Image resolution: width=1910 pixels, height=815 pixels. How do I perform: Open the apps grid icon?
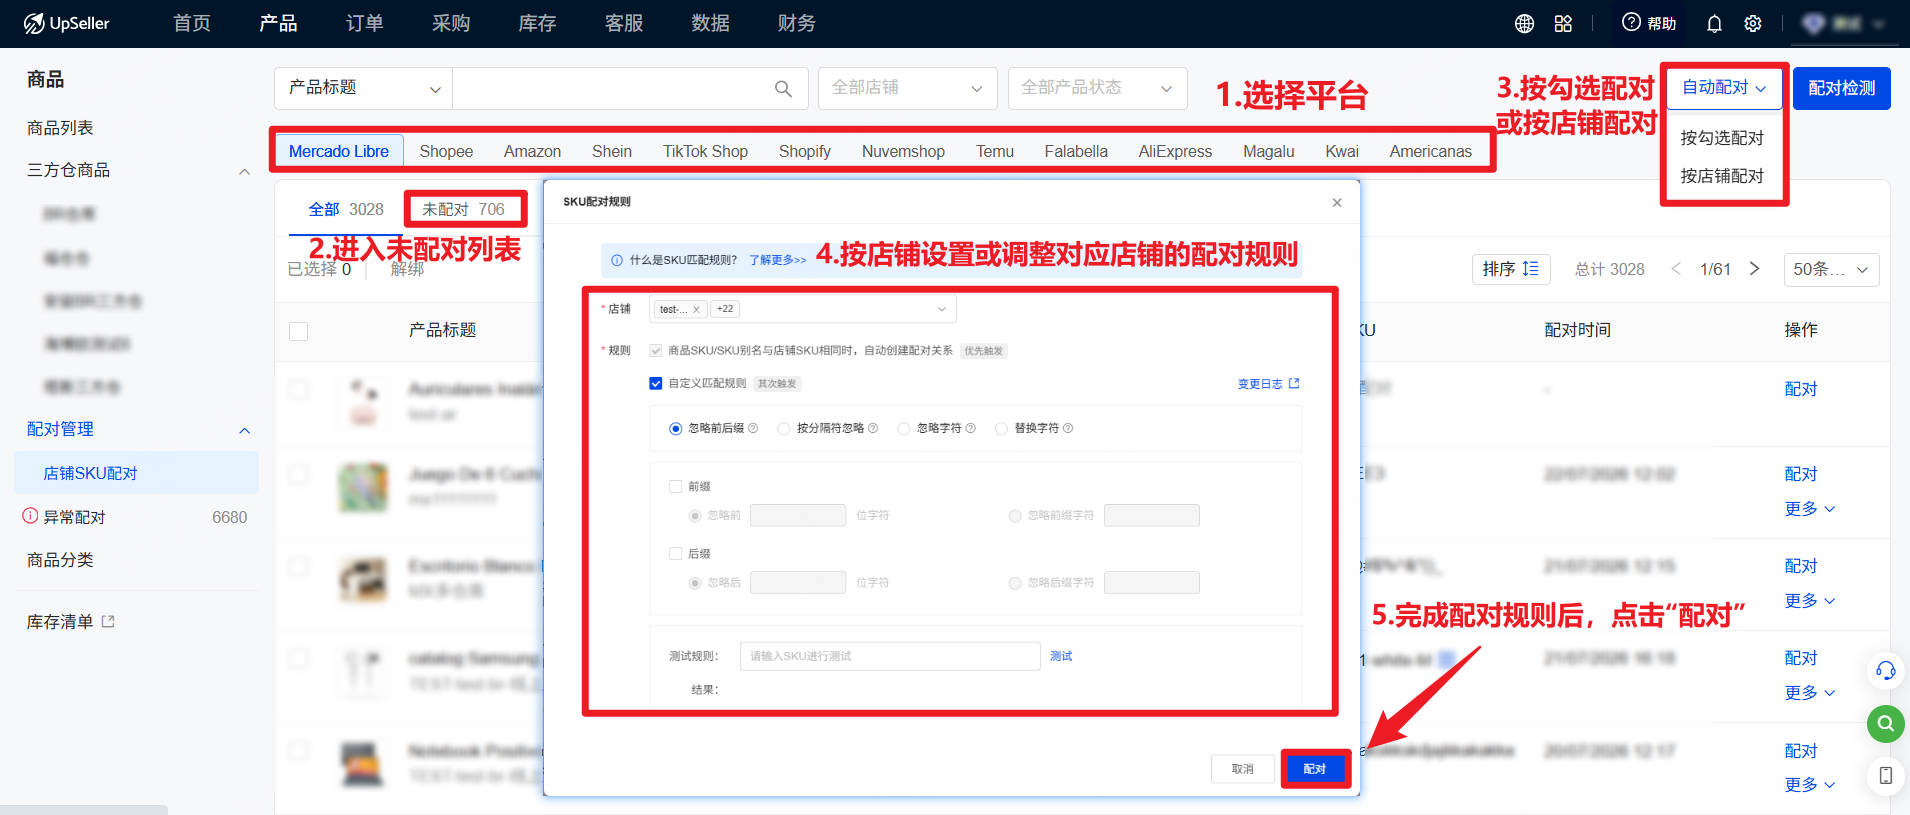(1563, 23)
